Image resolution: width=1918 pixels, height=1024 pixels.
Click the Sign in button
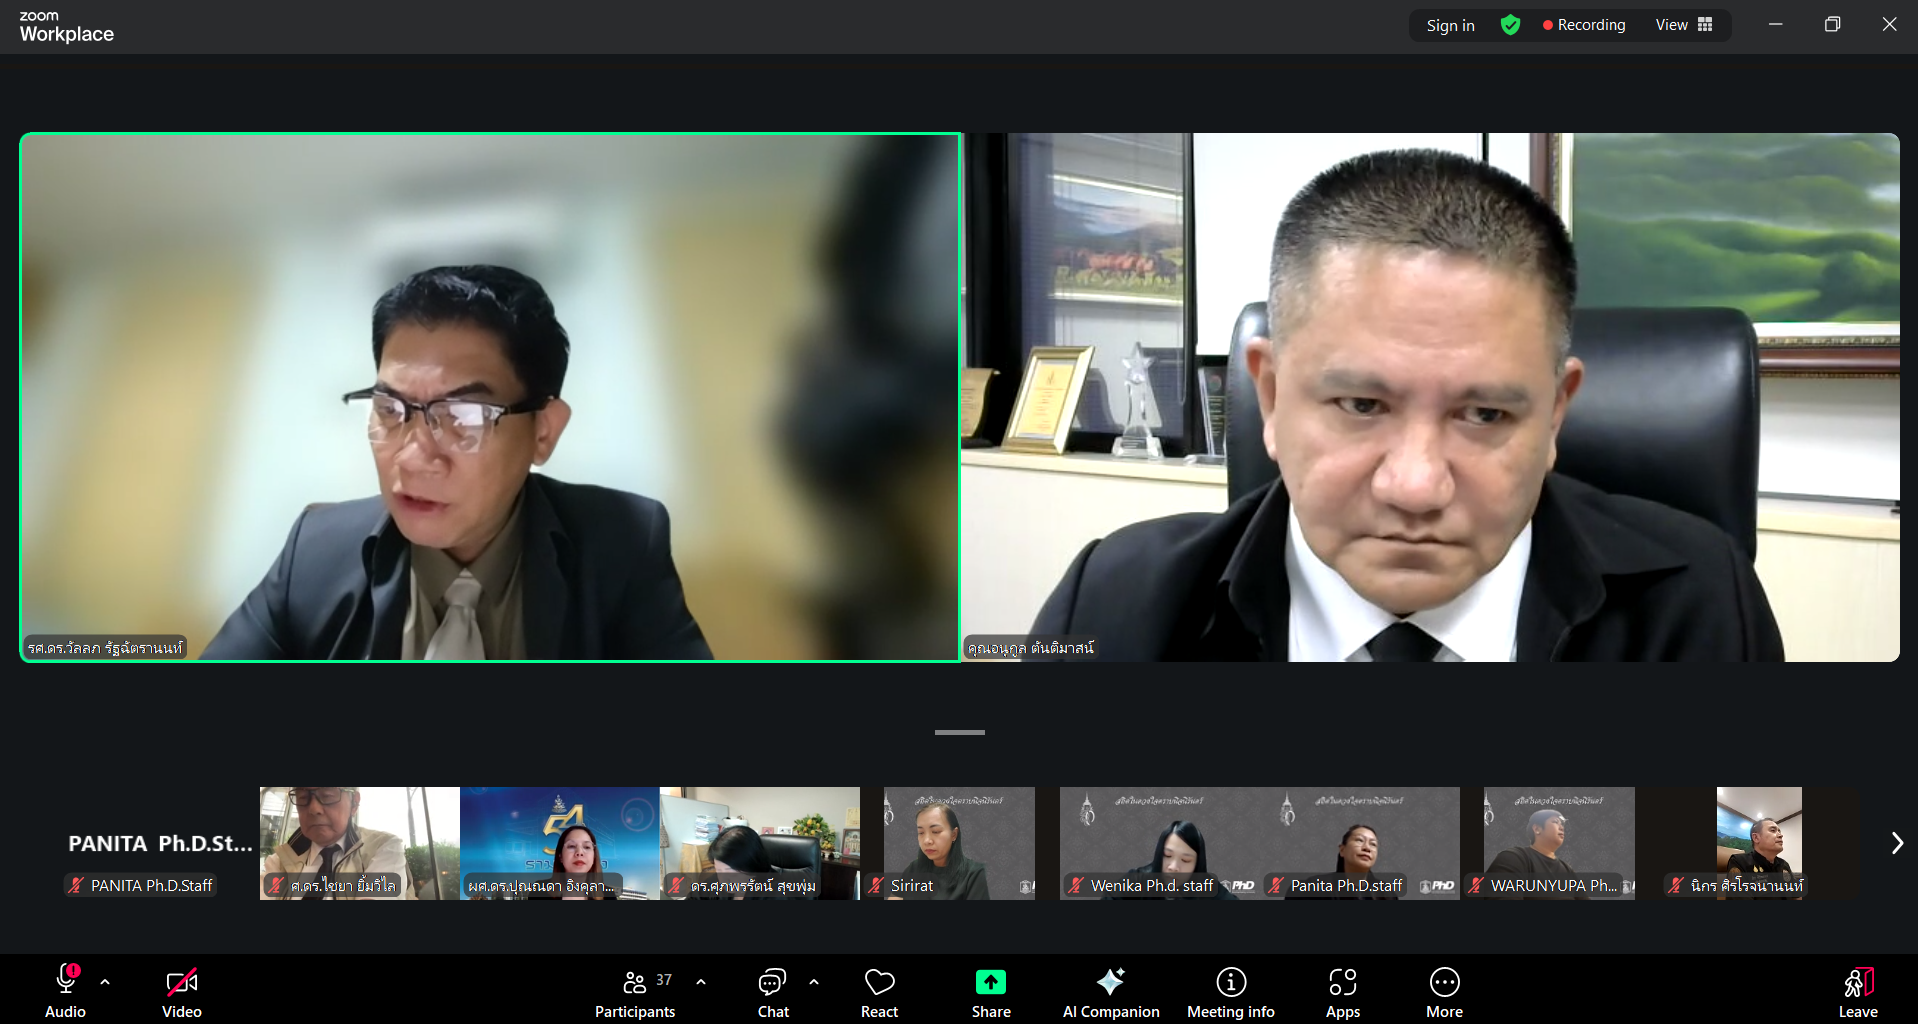coord(1450,25)
